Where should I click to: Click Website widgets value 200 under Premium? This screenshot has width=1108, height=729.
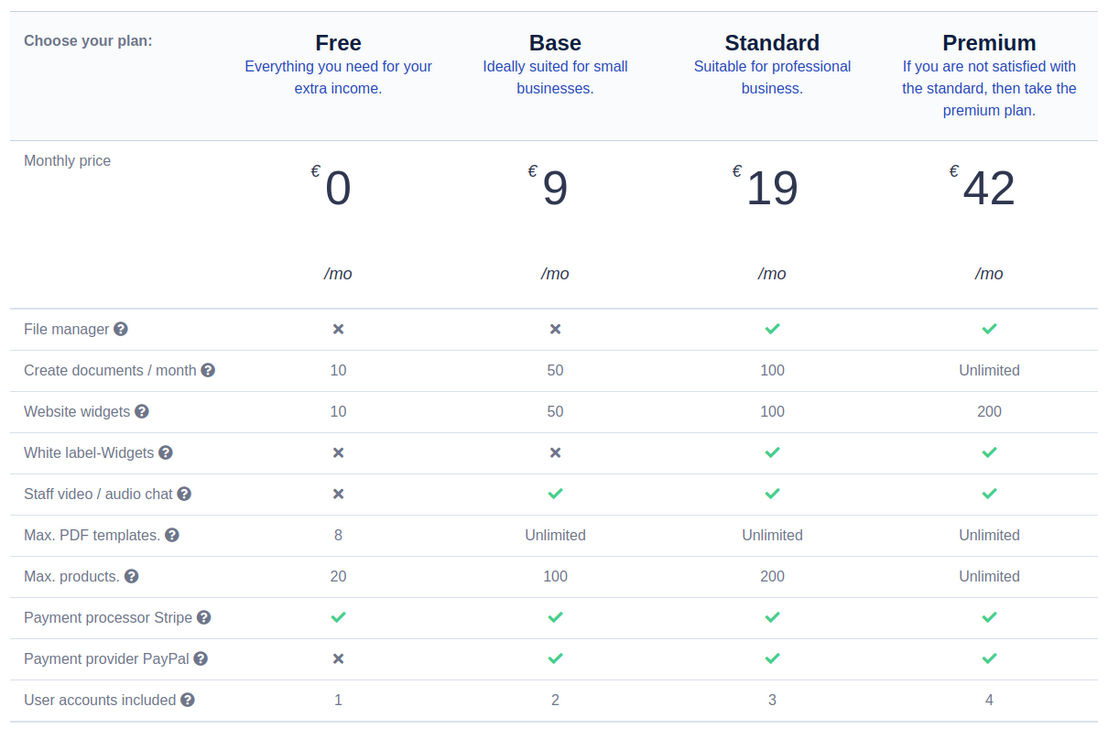pos(989,411)
